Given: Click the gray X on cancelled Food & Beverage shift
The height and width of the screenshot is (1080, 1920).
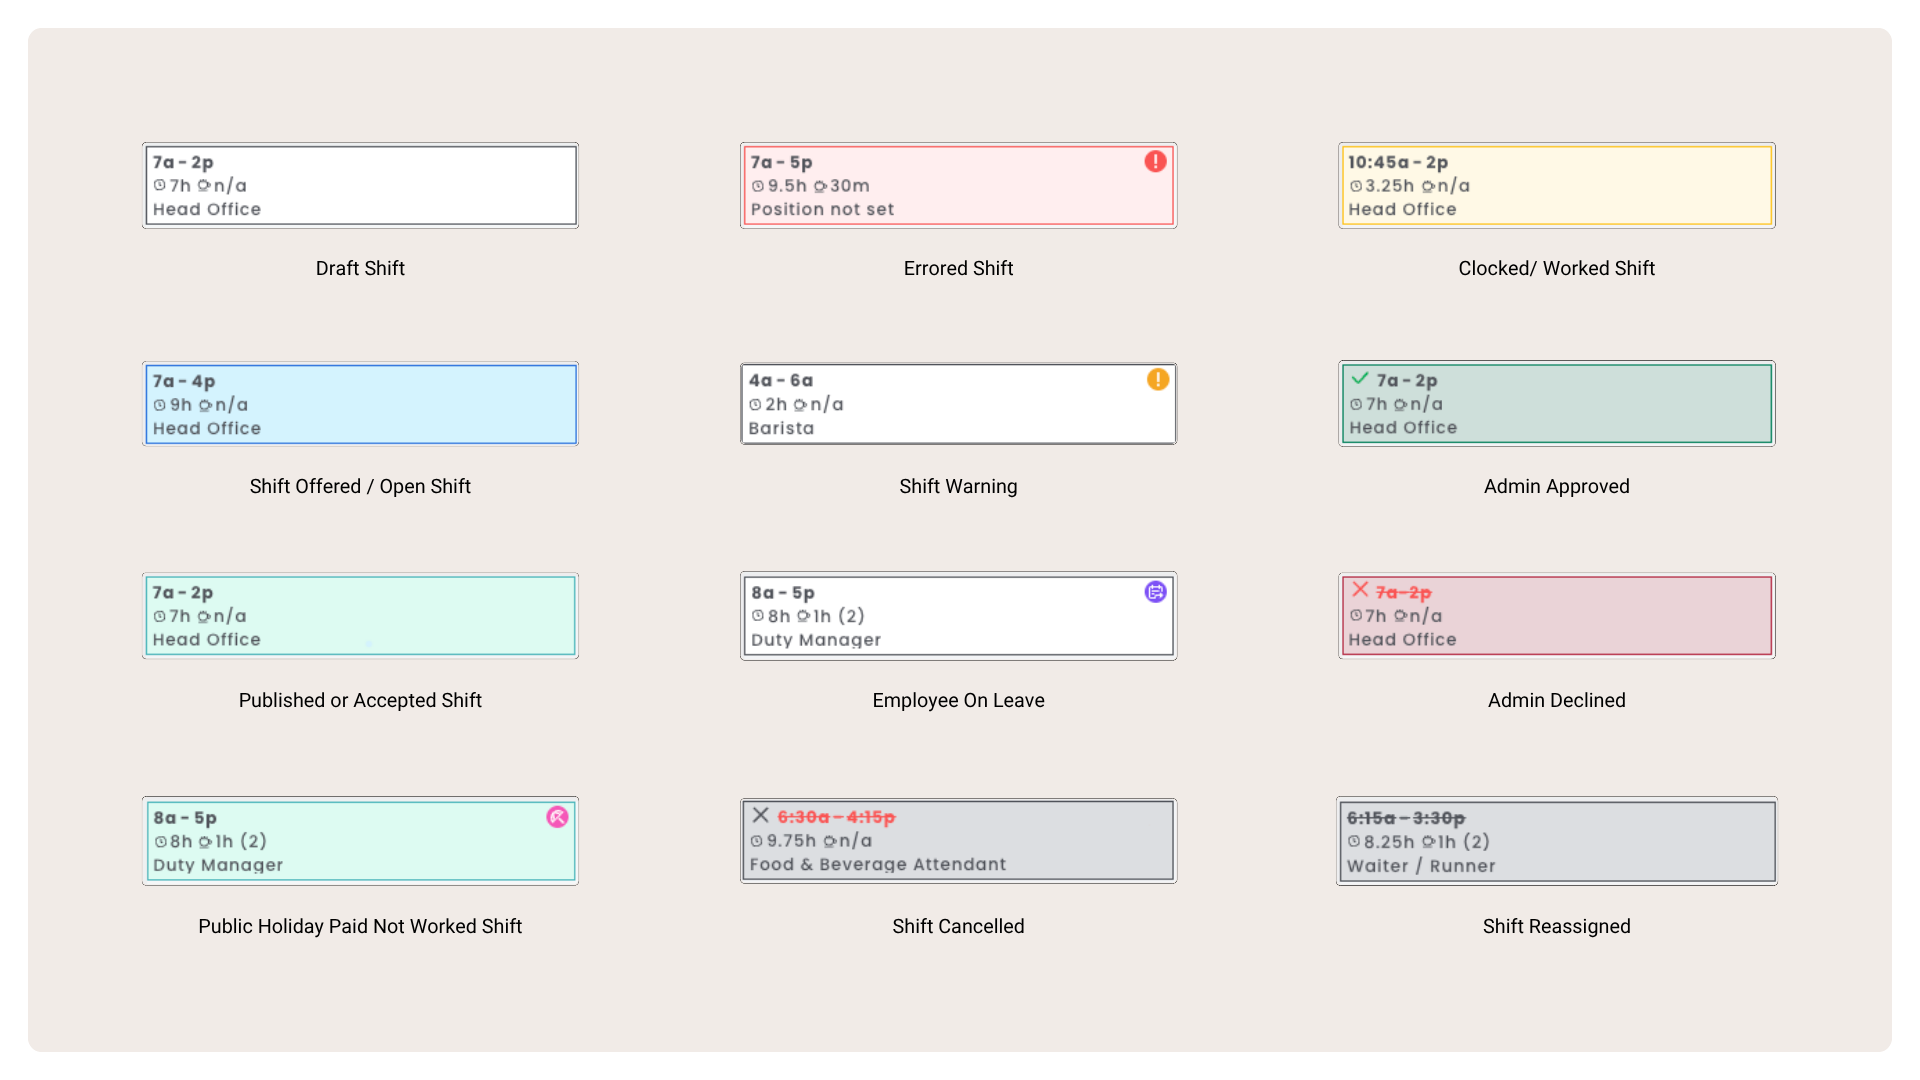Looking at the screenshot, I should [x=761, y=815].
